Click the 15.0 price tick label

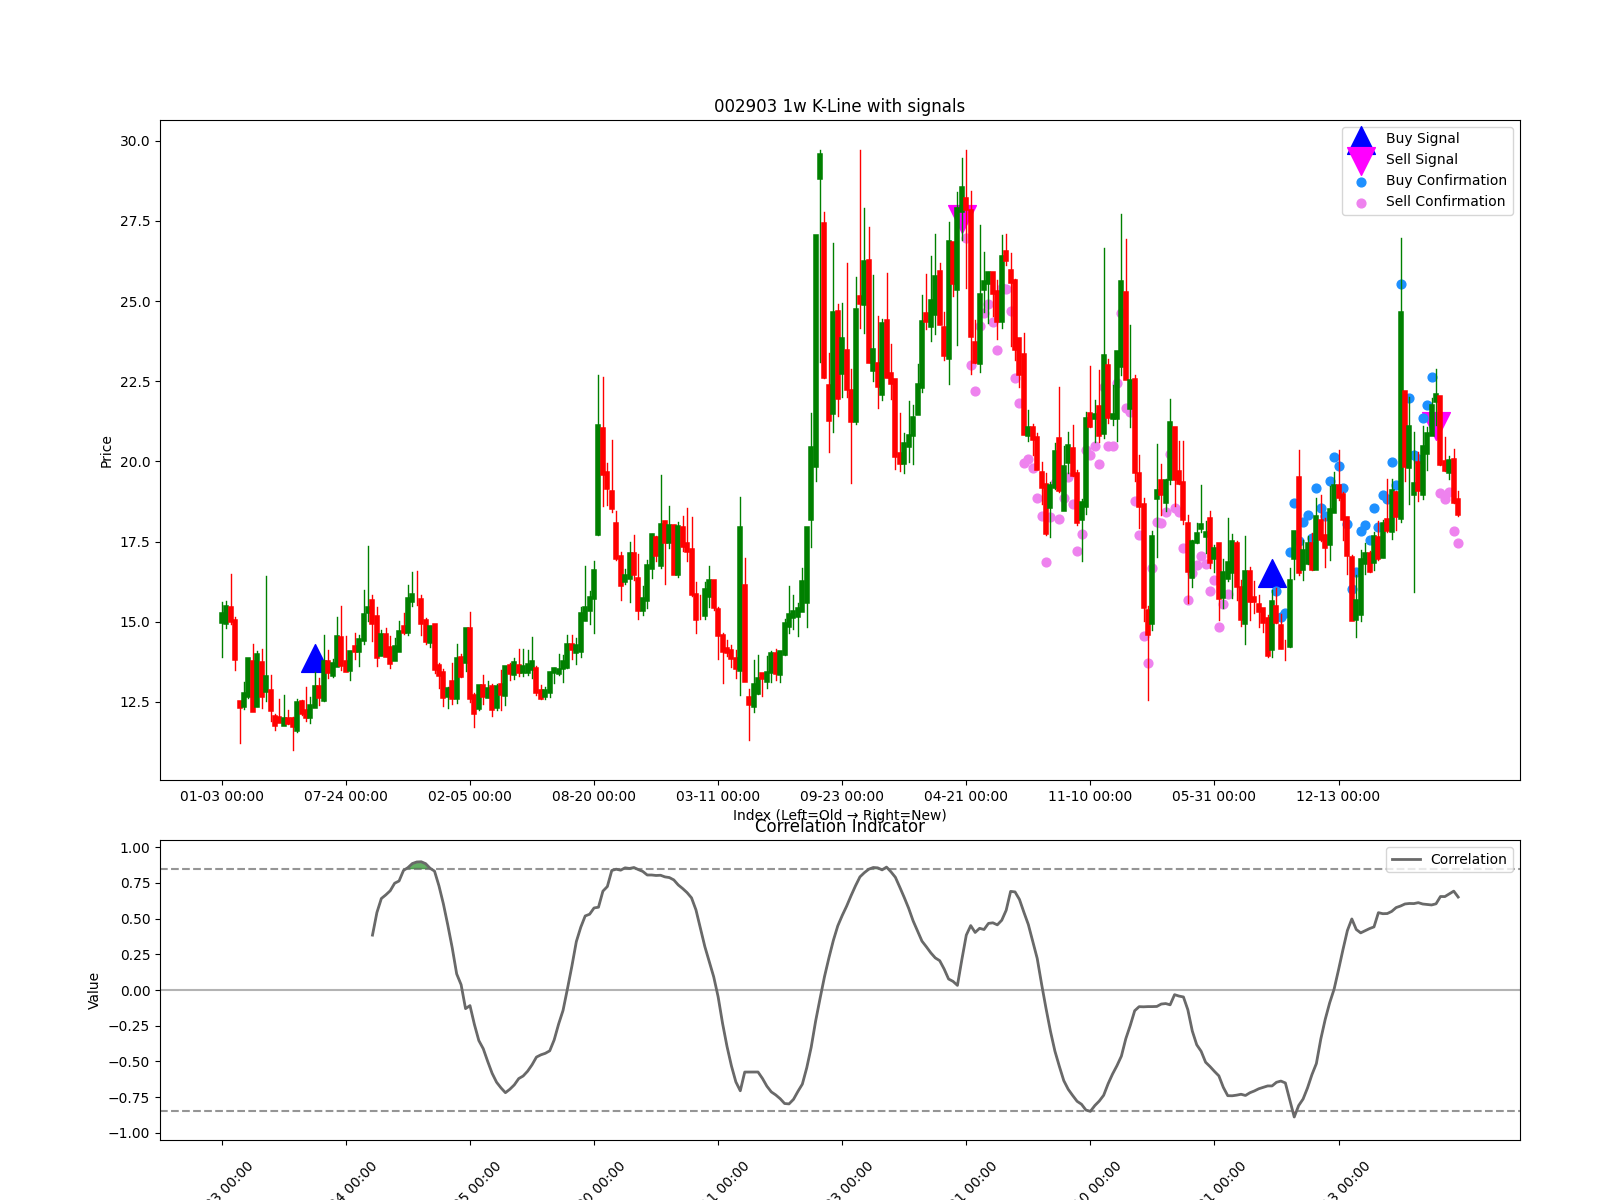coord(134,622)
